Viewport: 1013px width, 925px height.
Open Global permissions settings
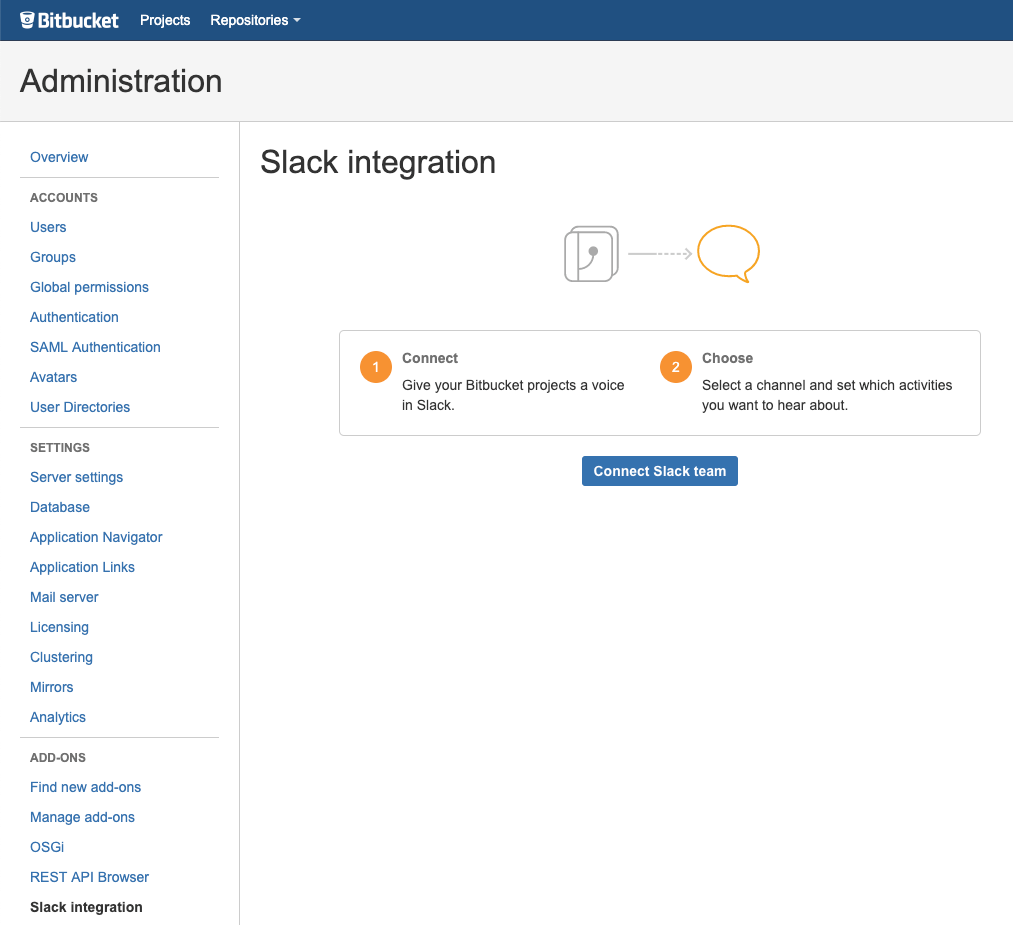coord(89,287)
